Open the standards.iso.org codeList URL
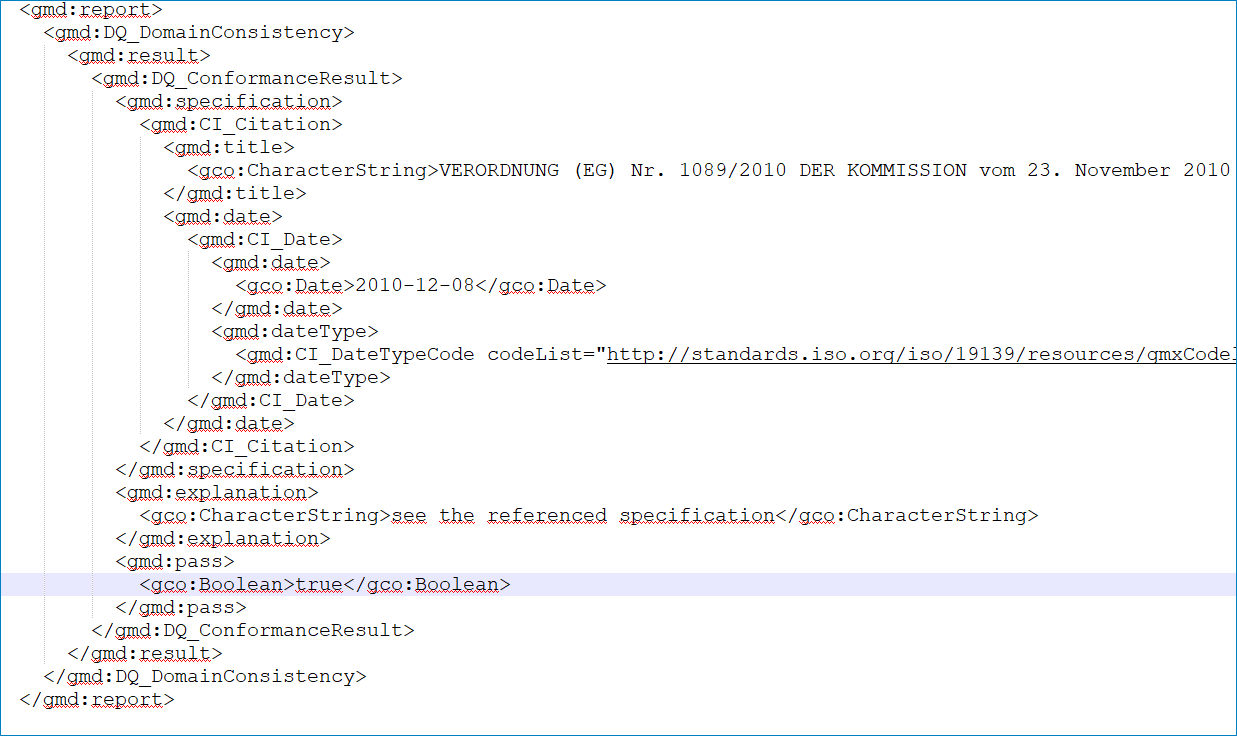The image size is (1237, 736). 921,354
